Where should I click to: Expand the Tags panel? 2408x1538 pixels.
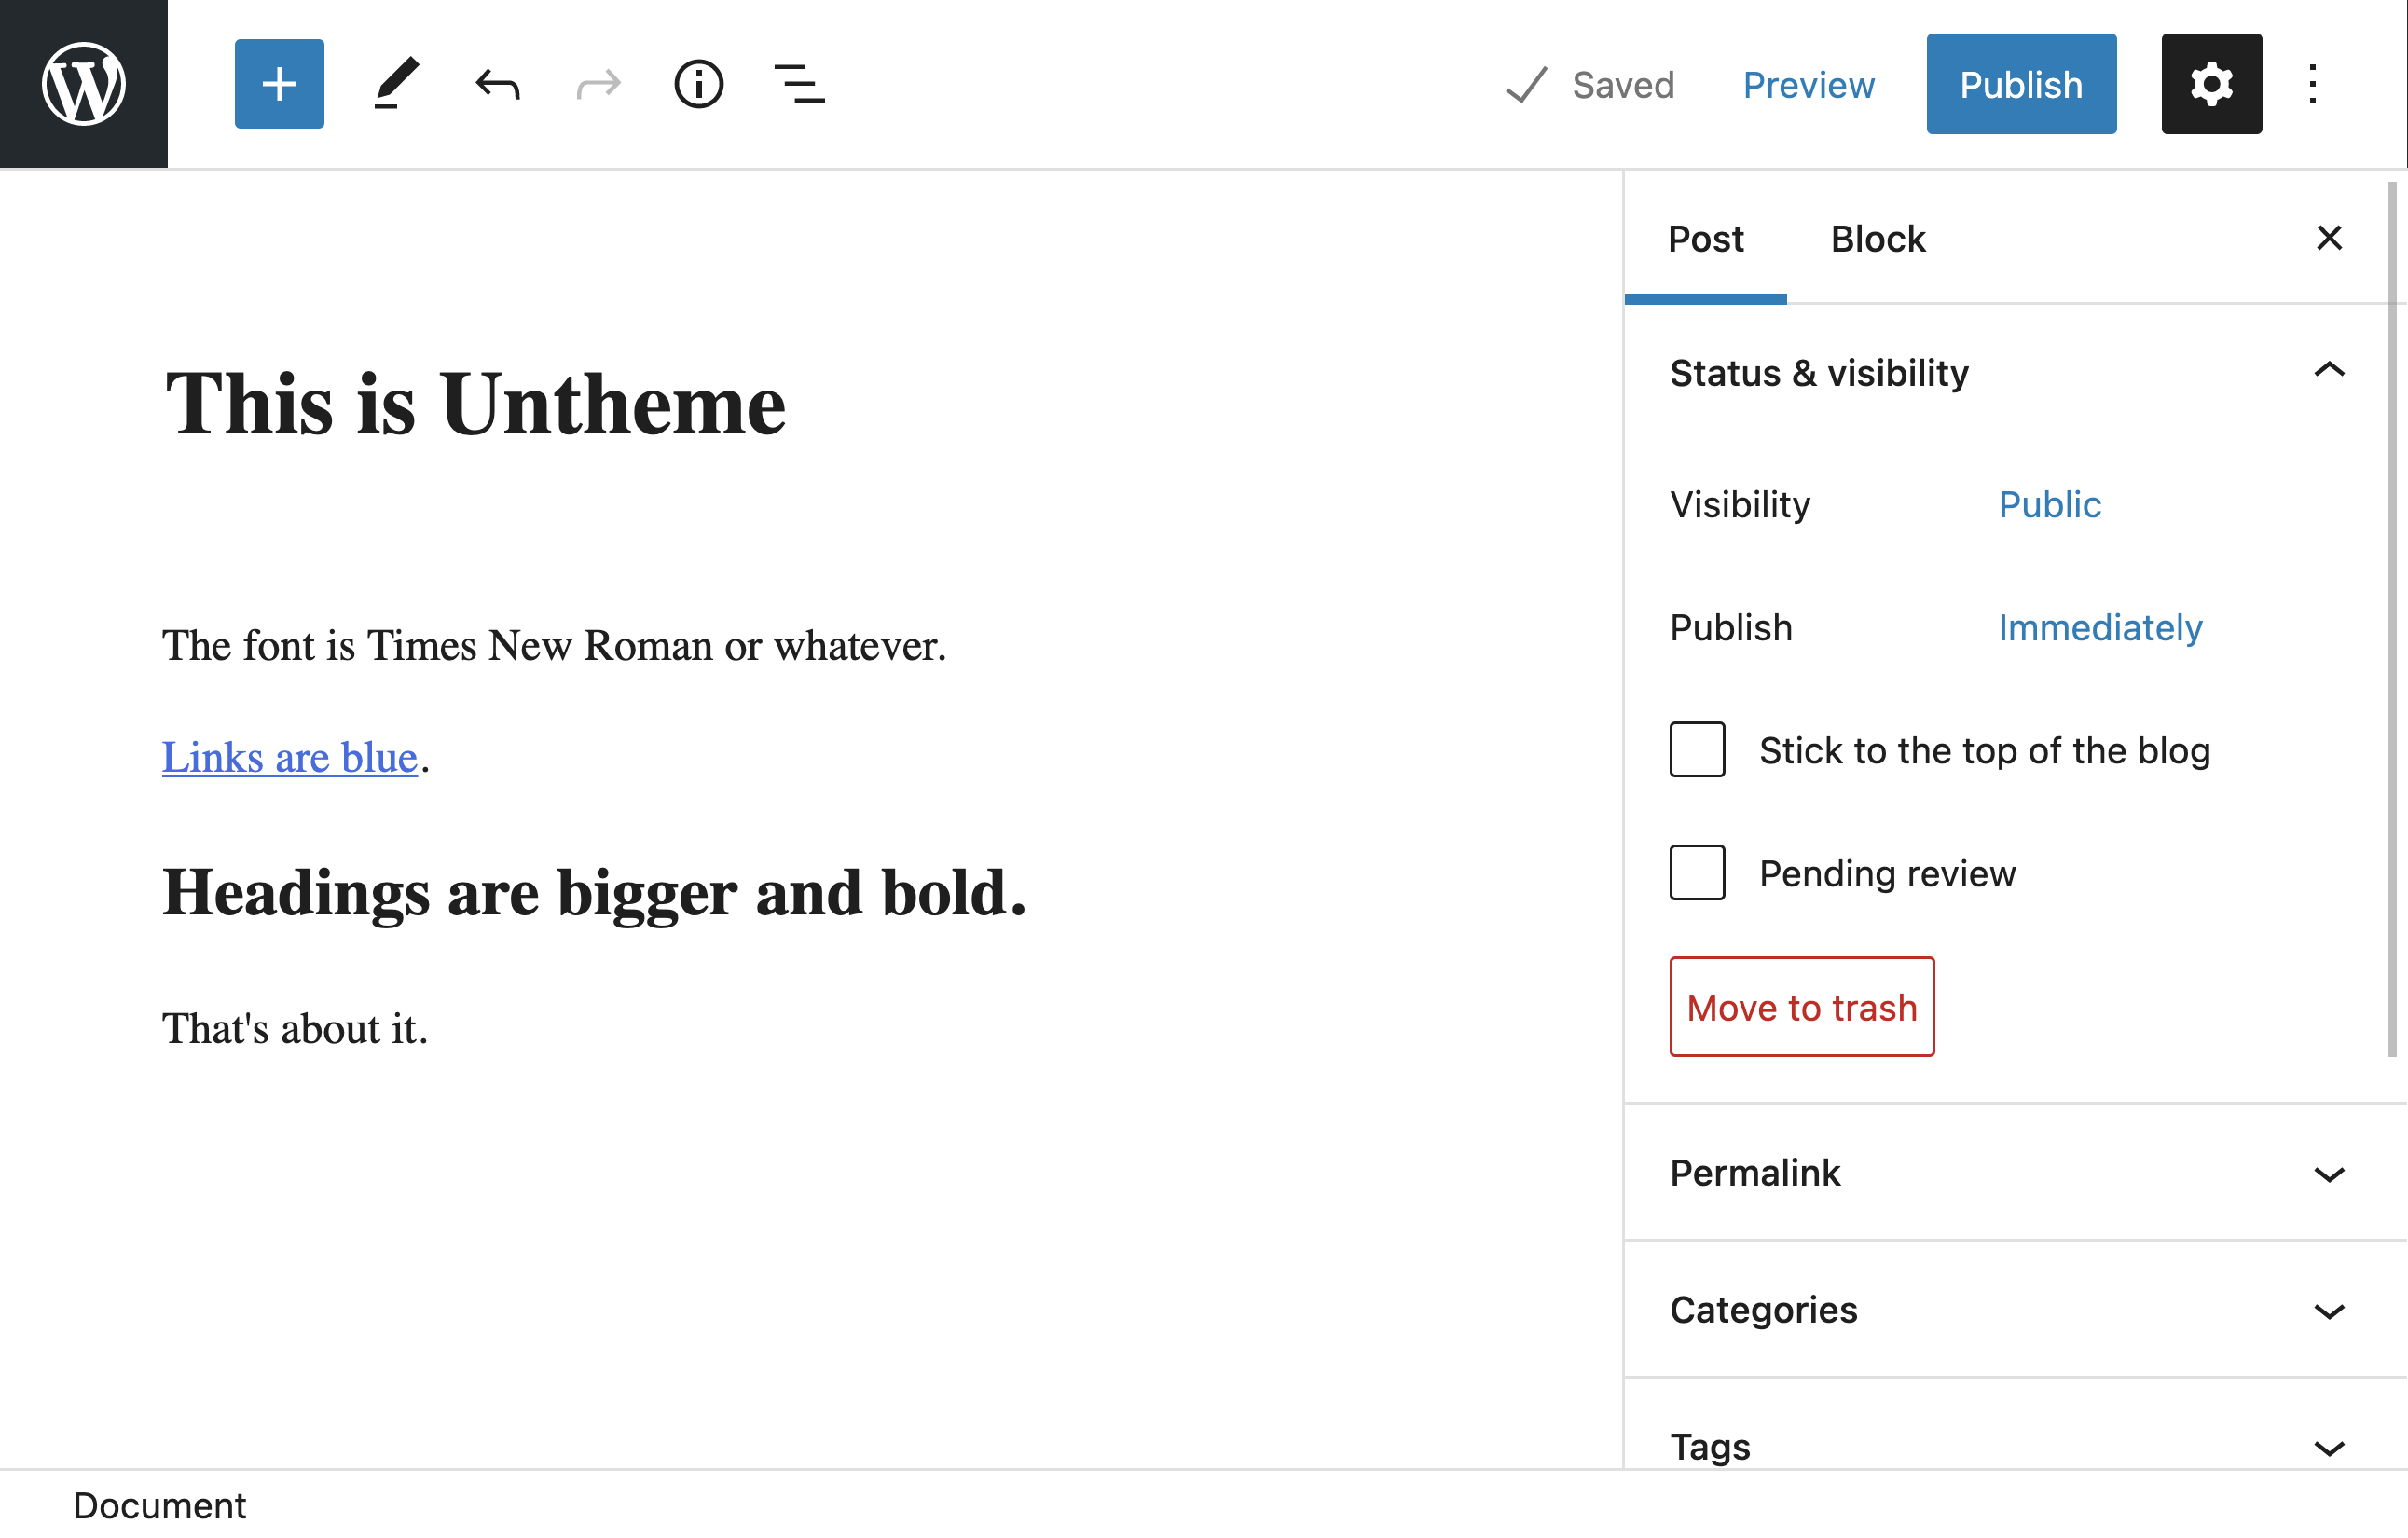point(2329,1447)
